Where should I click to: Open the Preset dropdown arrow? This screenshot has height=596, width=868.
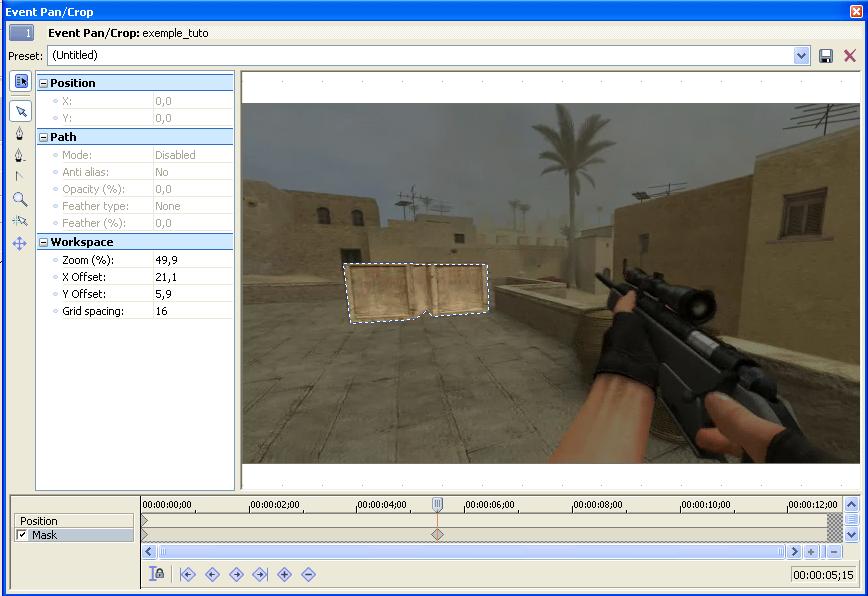tap(801, 56)
